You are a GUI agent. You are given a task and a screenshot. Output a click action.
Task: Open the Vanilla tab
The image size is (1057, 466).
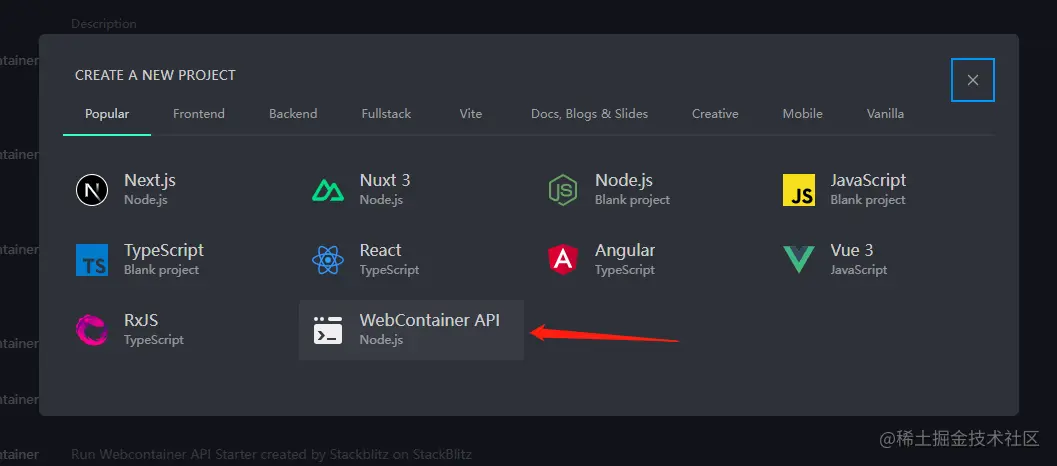(x=885, y=114)
